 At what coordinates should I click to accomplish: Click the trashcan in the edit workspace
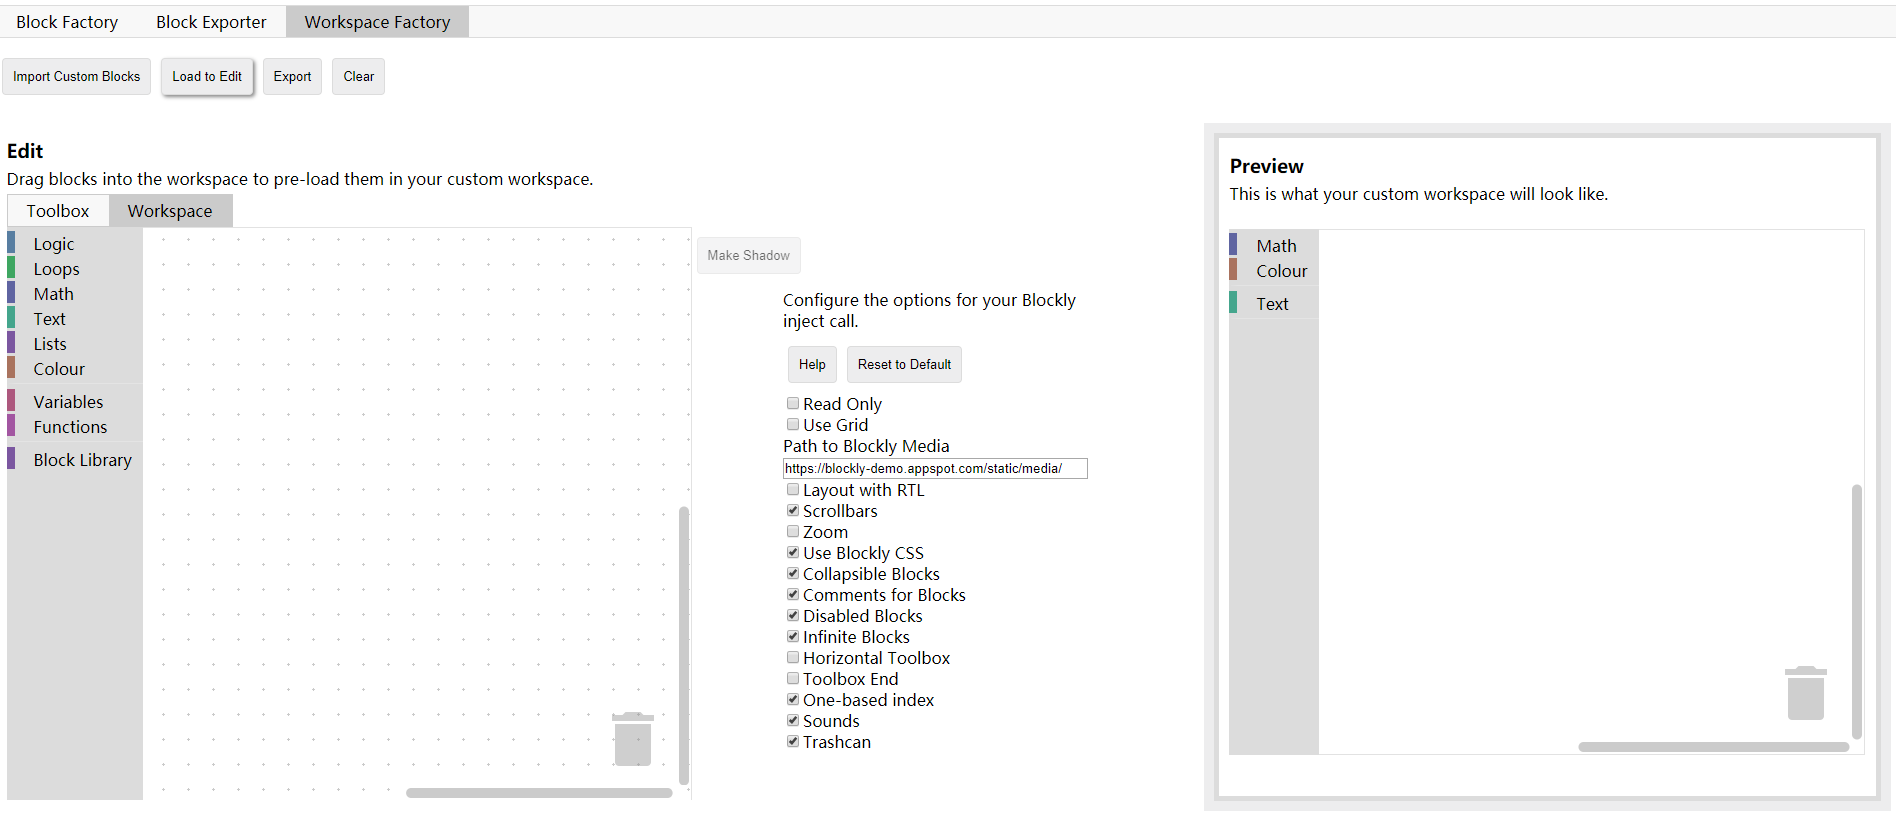point(632,739)
